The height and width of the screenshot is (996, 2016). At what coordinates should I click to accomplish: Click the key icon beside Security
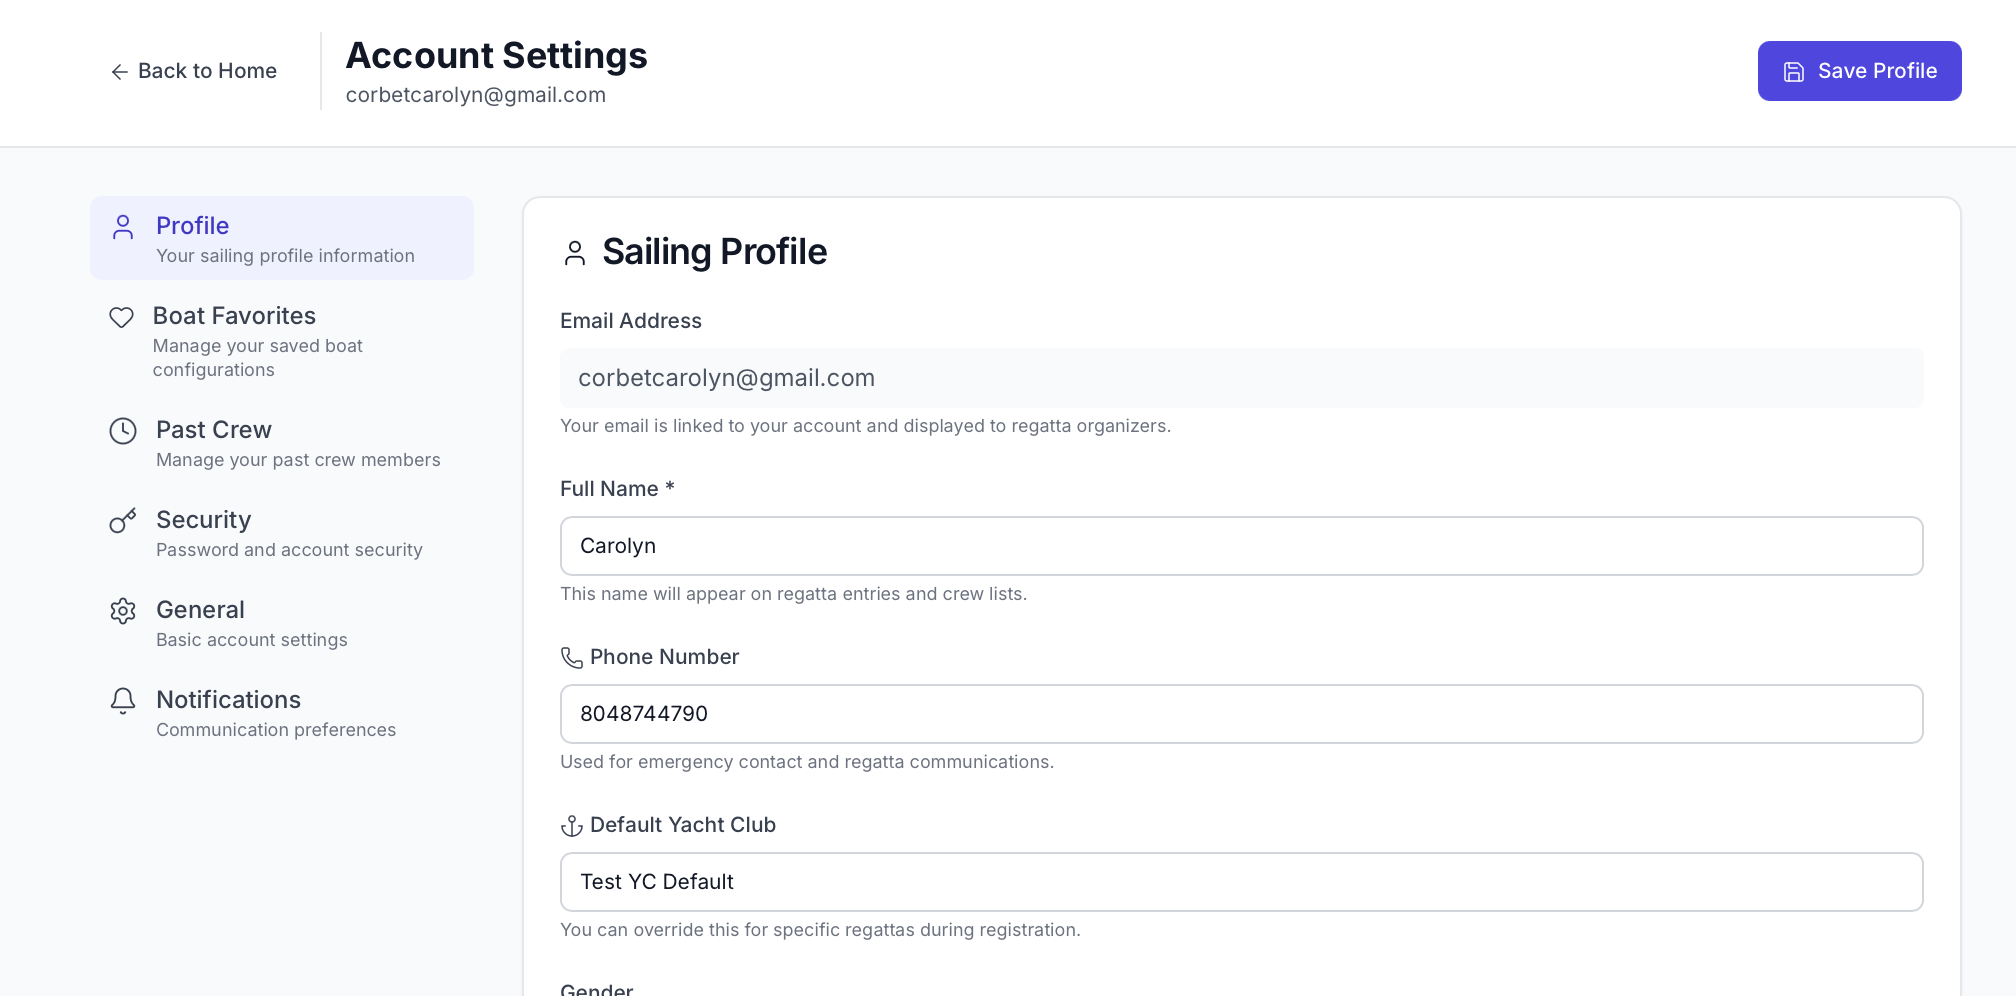pyautogui.click(x=122, y=521)
